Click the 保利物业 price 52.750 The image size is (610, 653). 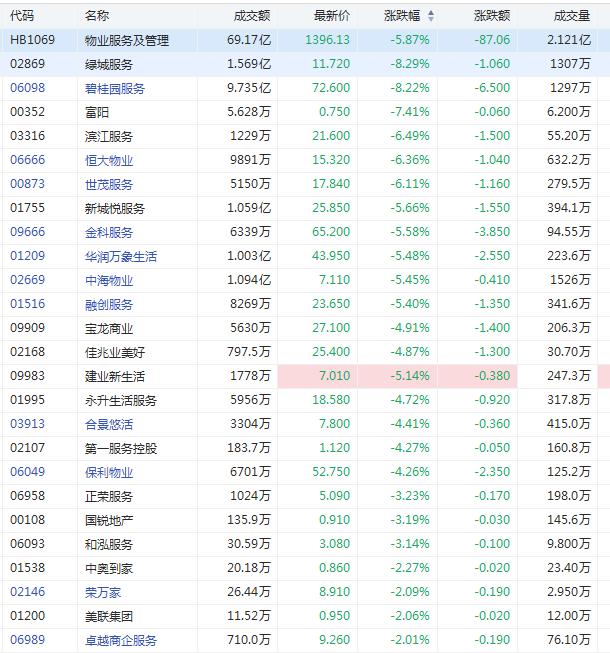point(331,472)
